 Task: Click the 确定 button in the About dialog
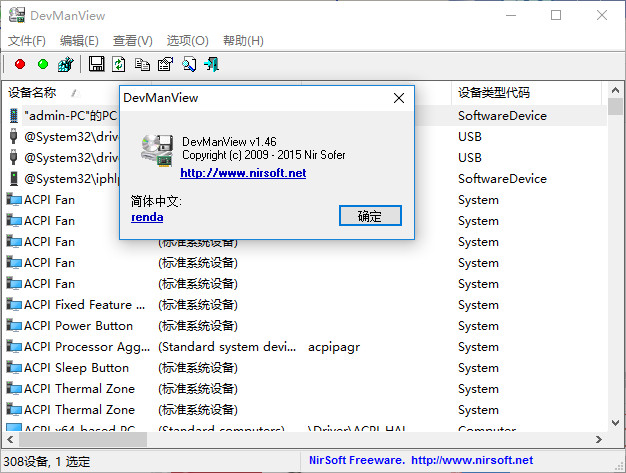pos(370,216)
